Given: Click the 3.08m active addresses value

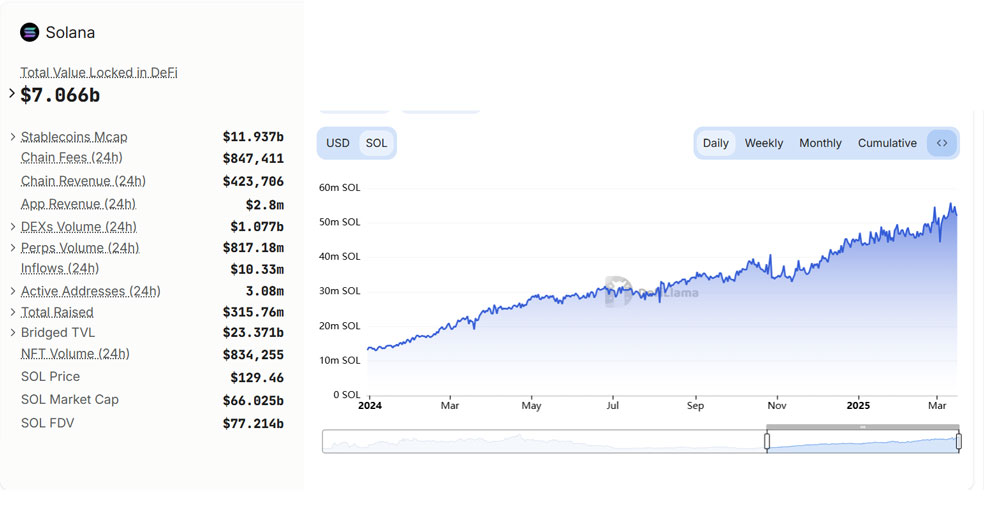Looking at the screenshot, I should pos(265,291).
